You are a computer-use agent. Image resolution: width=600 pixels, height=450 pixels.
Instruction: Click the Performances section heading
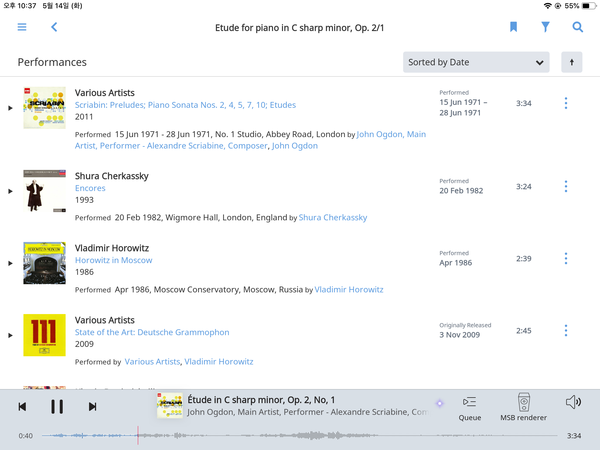pyautogui.click(x=52, y=62)
